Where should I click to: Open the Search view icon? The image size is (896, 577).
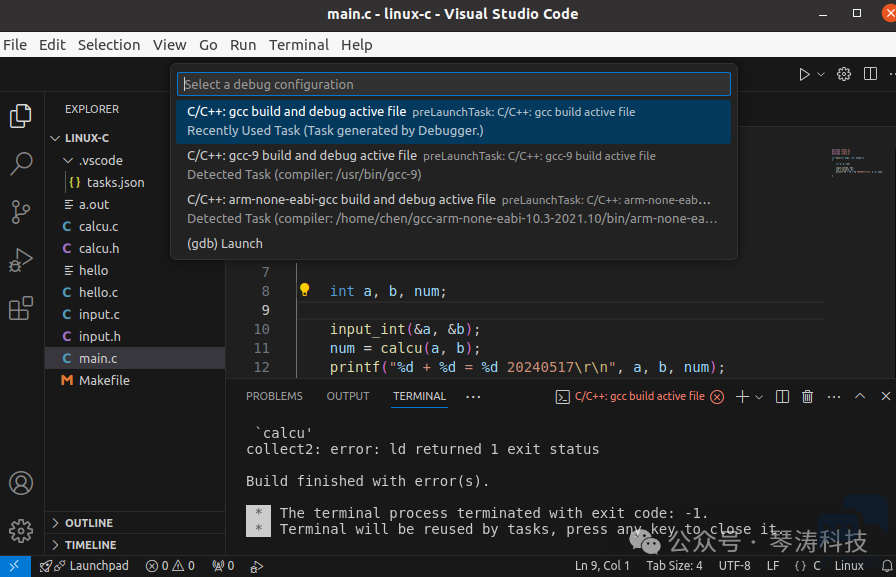21,164
